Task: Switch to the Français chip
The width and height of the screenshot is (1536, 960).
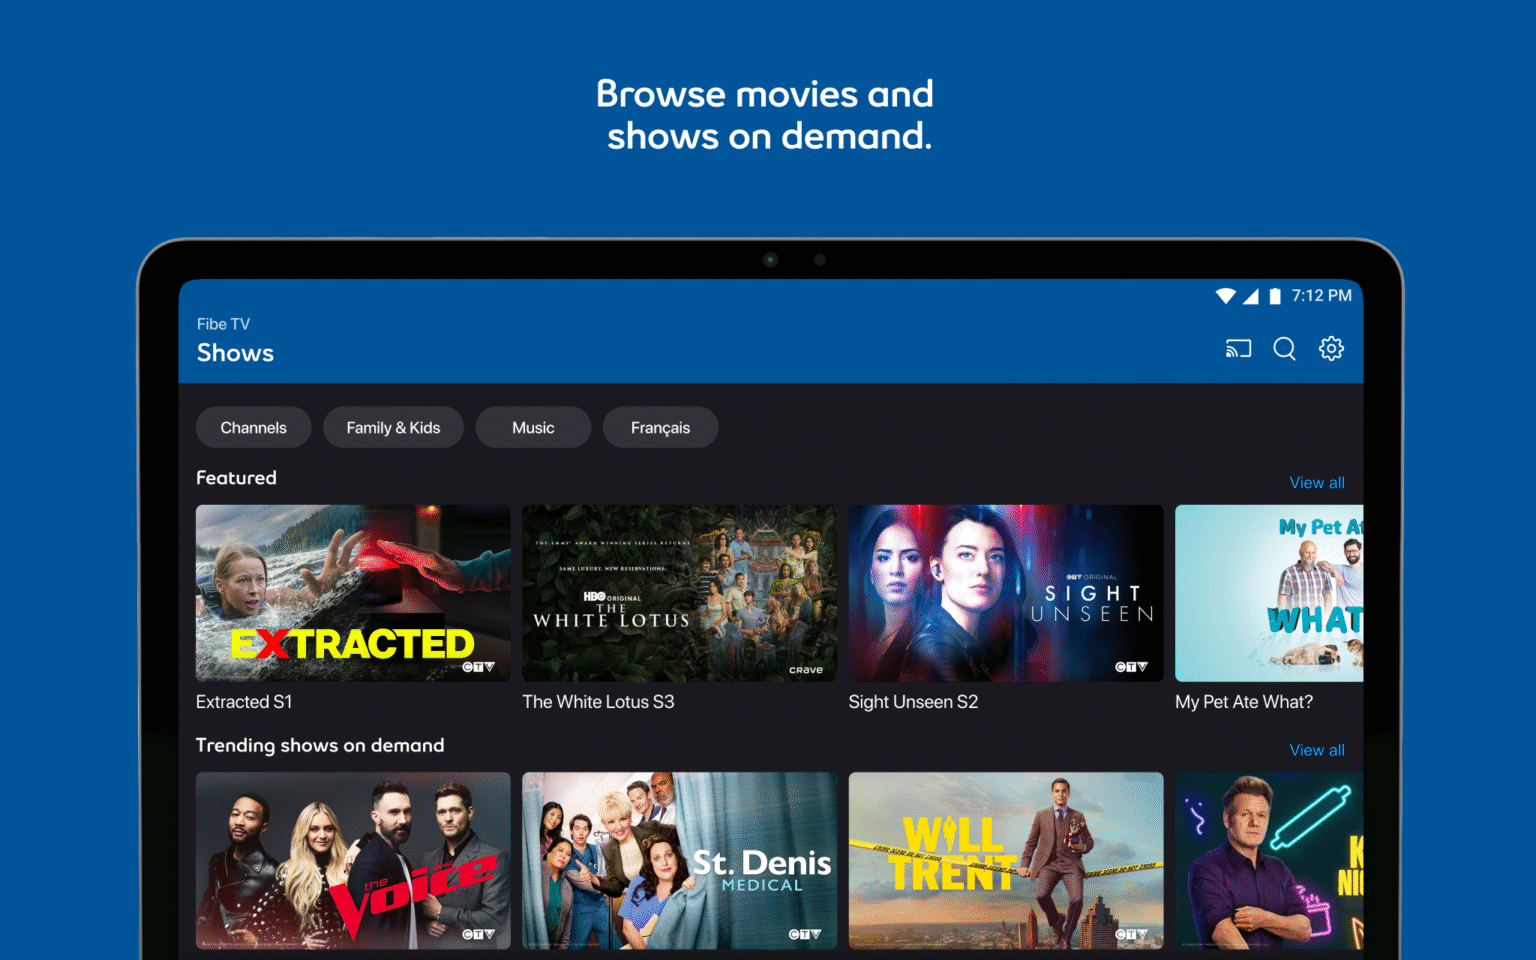Action: point(660,427)
